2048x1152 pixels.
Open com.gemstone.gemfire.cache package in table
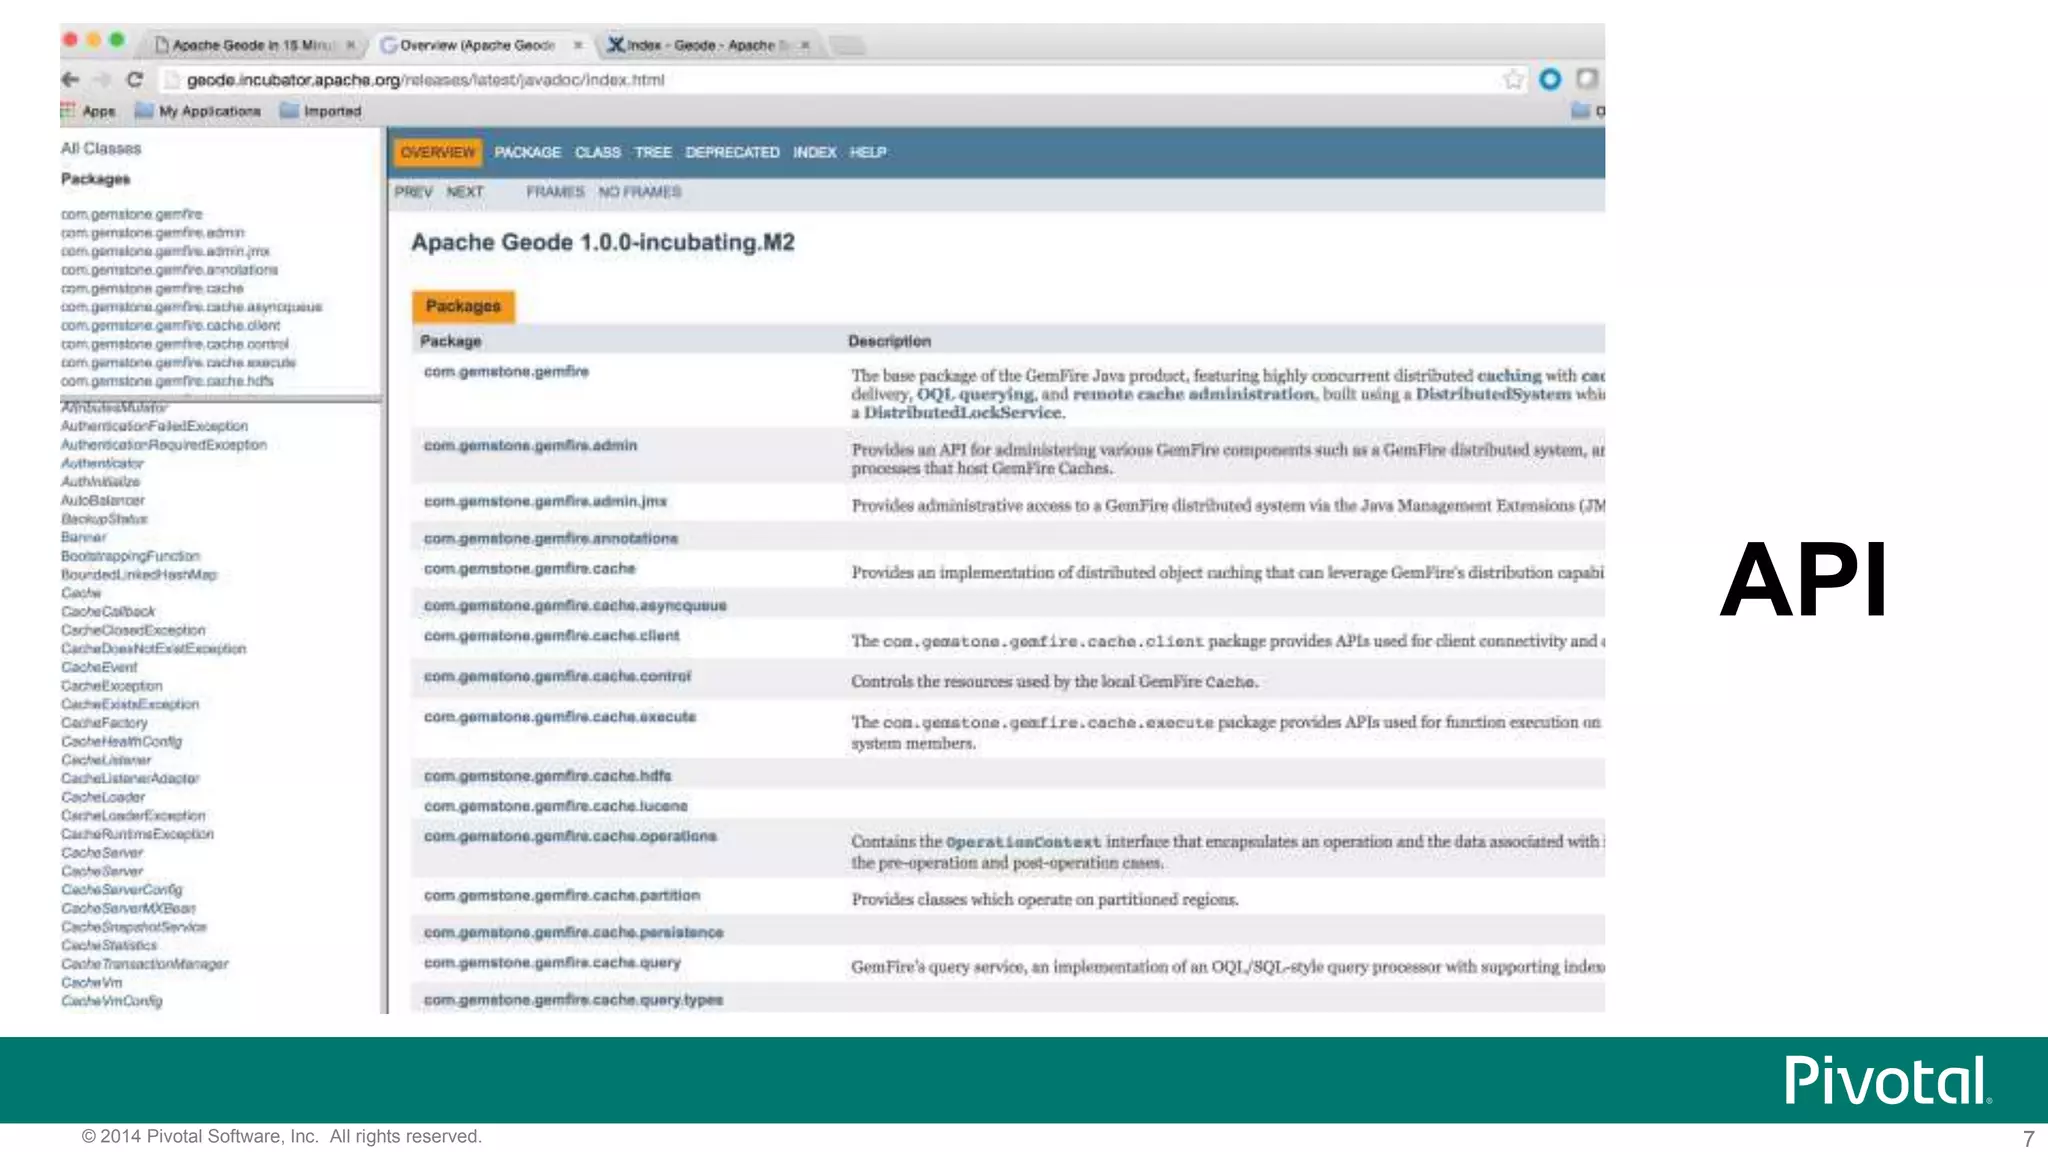[x=529, y=568]
